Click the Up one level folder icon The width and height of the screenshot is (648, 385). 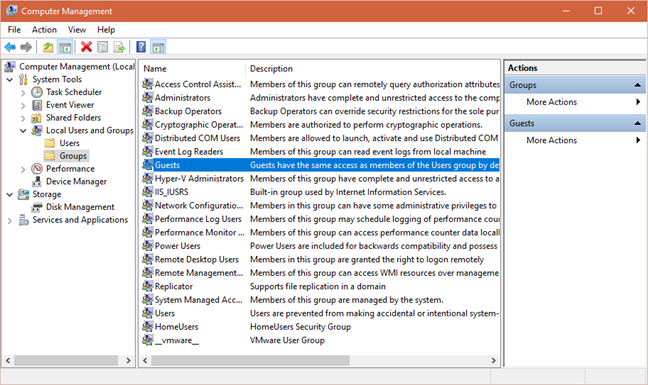[48, 47]
